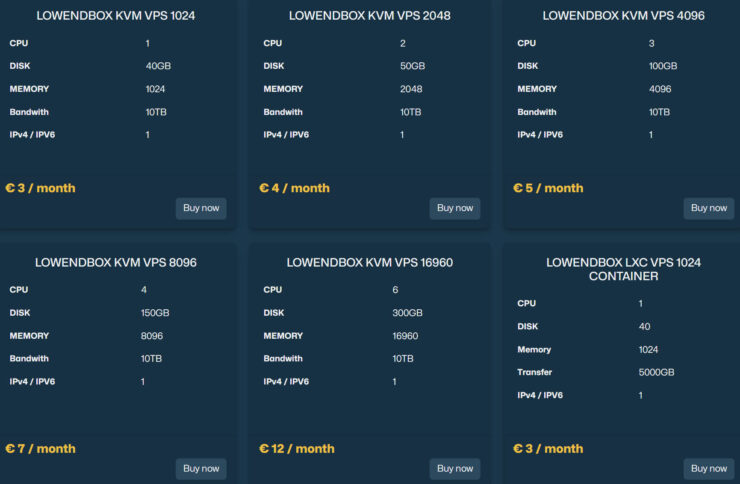Click the 2048 memory value

(411, 89)
